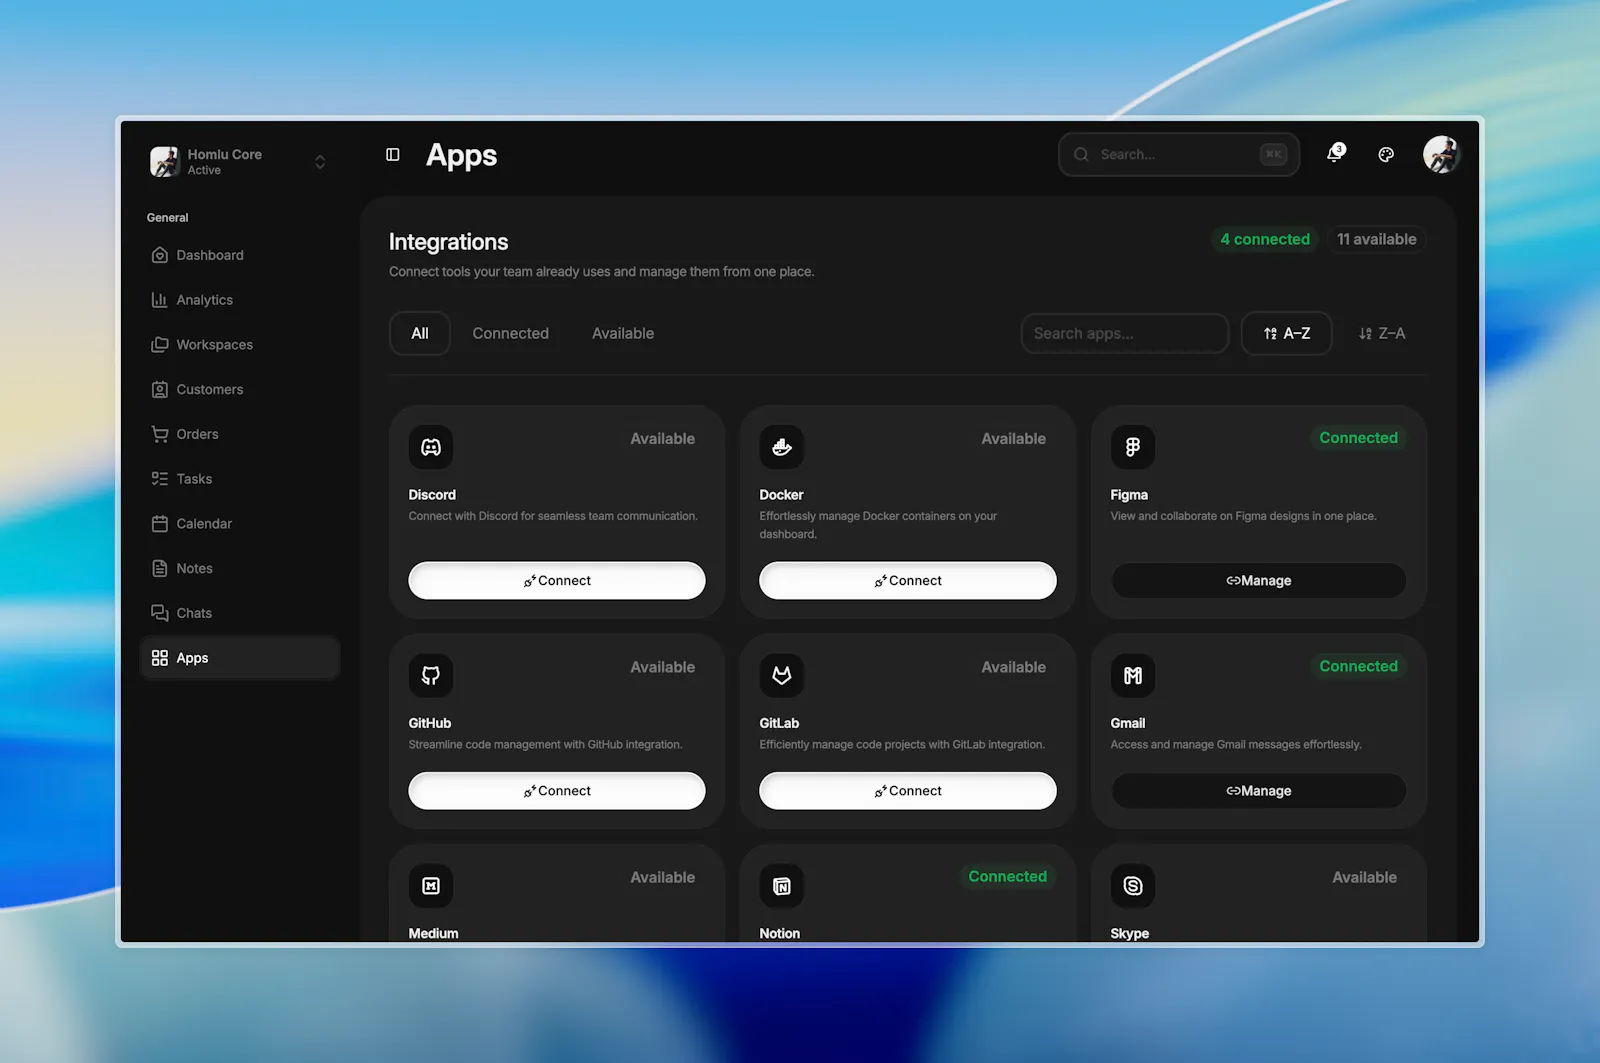
Task: Toggle the sidebar panel icon
Action: click(393, 155)
